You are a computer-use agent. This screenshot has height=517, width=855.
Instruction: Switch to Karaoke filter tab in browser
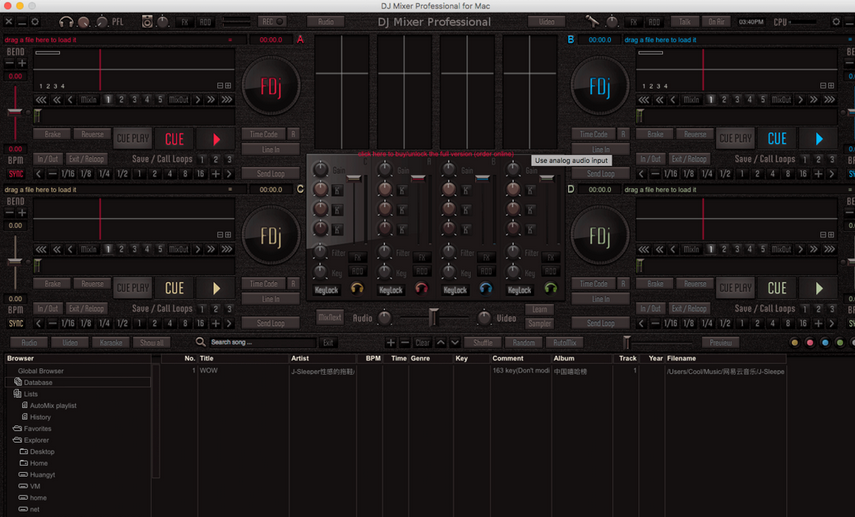pyautogui.click(x=111, y=342)
